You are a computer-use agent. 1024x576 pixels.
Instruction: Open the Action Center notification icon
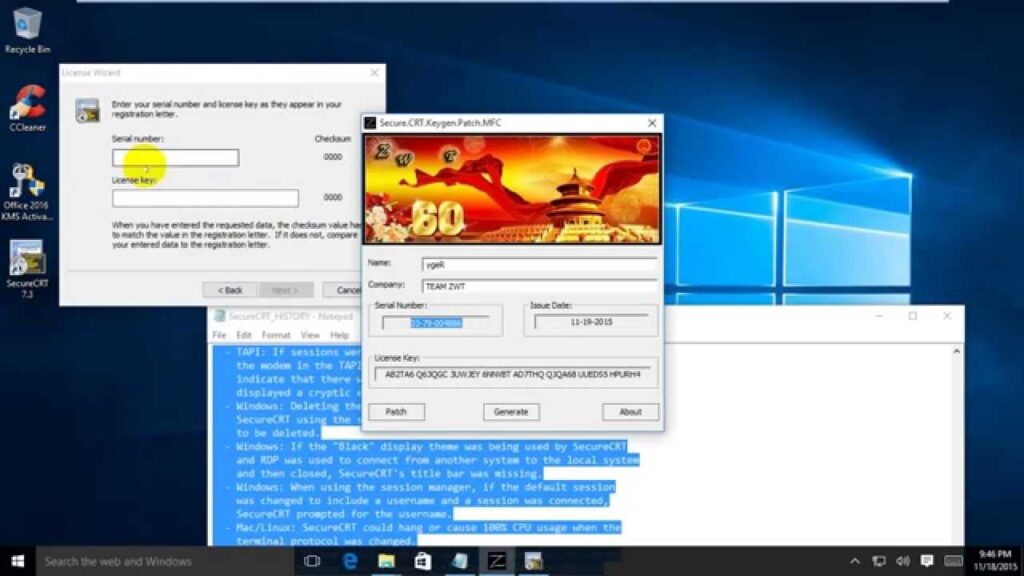(x=927, y=561)
